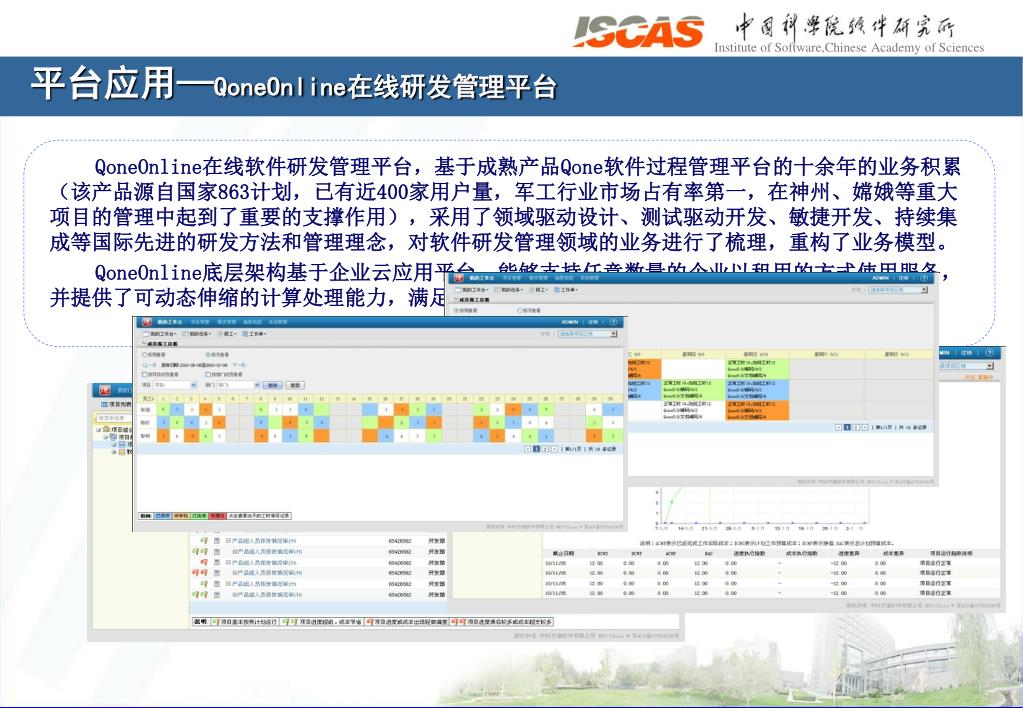Click the 重置 button in the monthly window
The image size is (1023, 708).
(295, 385)
